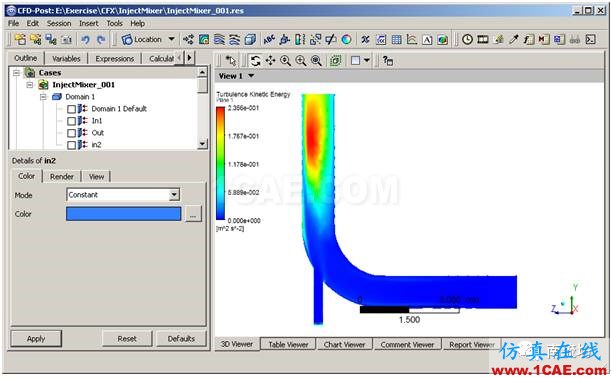
Task: Click the blue Color swatch
Action: [124, 214]
